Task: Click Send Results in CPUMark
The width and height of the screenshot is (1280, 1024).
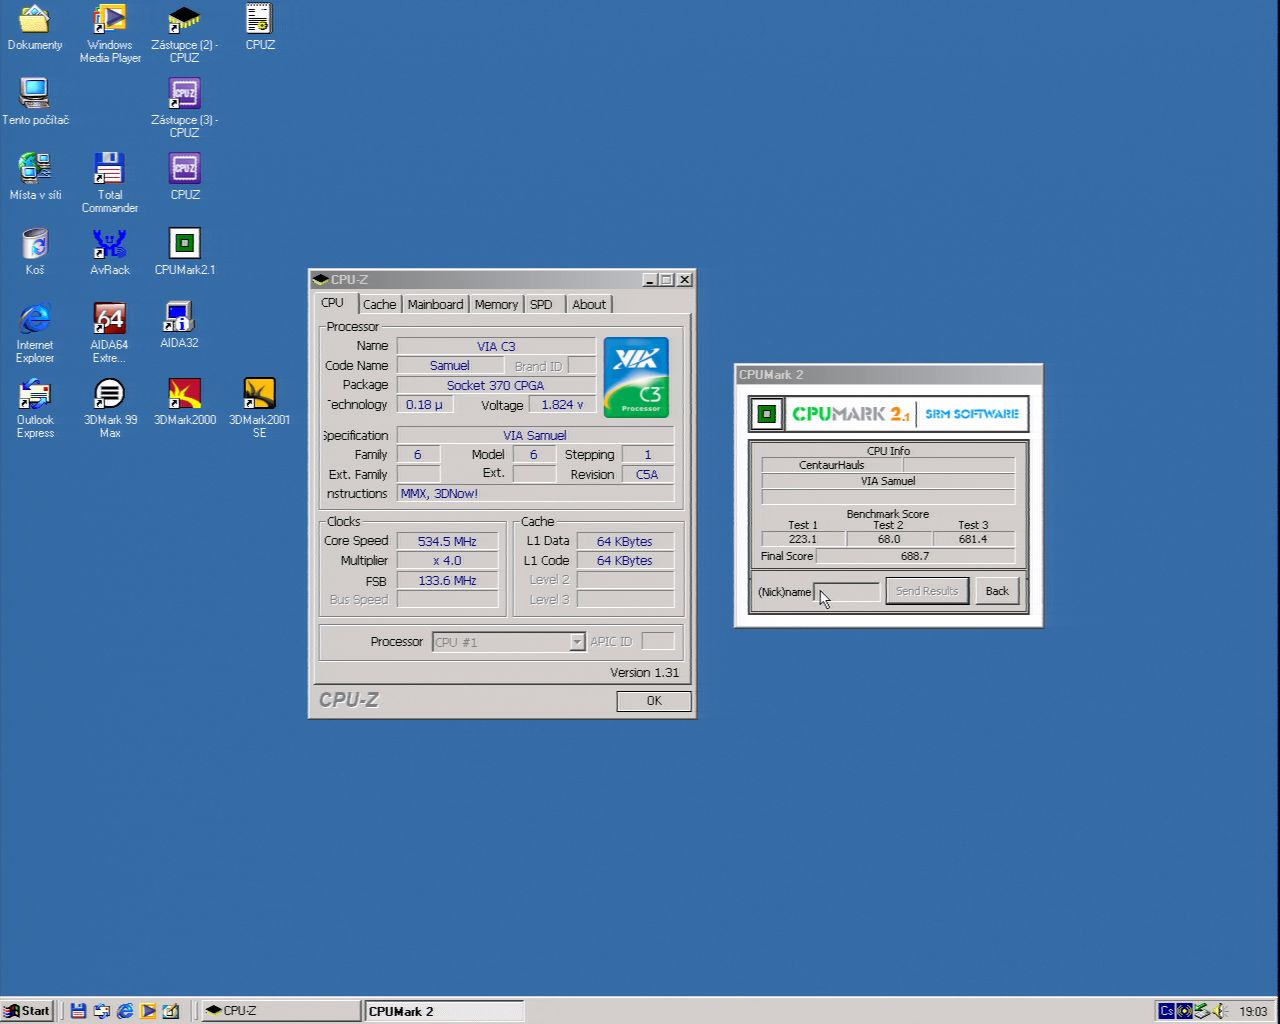Action: tap(927, 591)
